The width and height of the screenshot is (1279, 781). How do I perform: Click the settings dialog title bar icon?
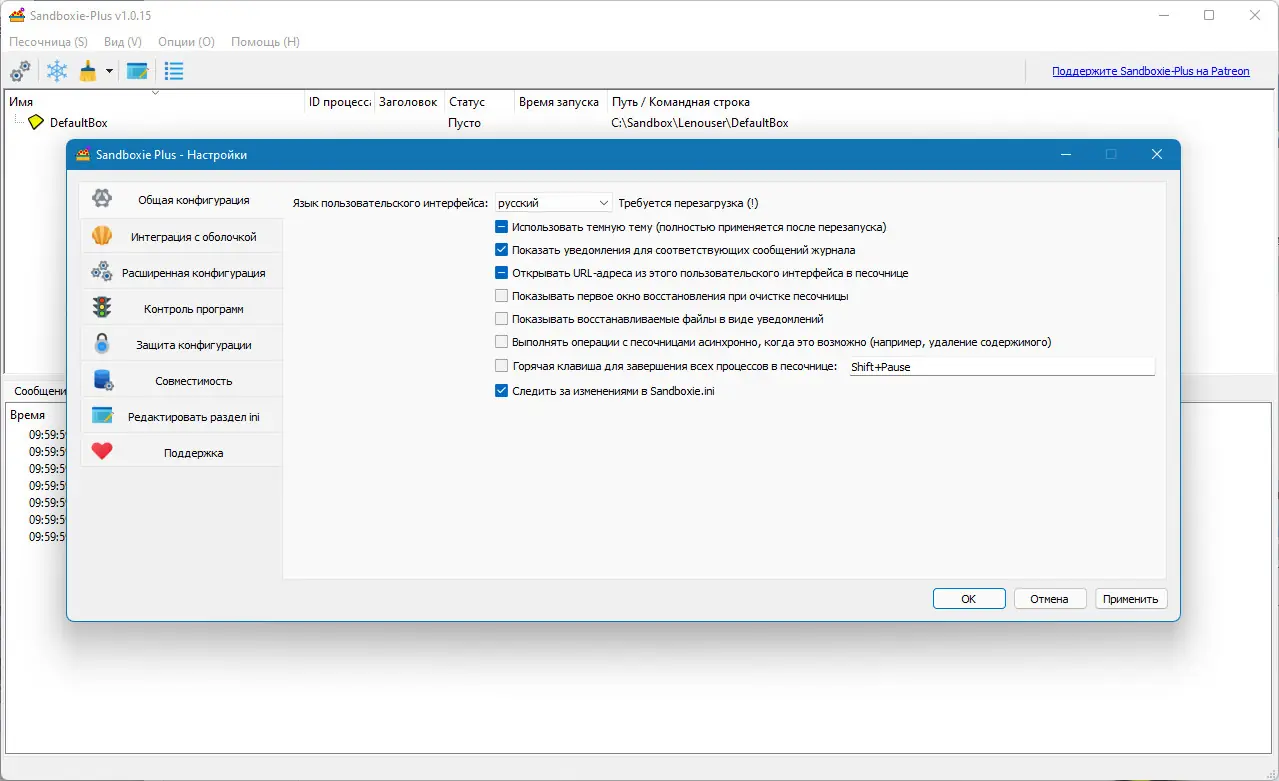(x=83, y=155)
